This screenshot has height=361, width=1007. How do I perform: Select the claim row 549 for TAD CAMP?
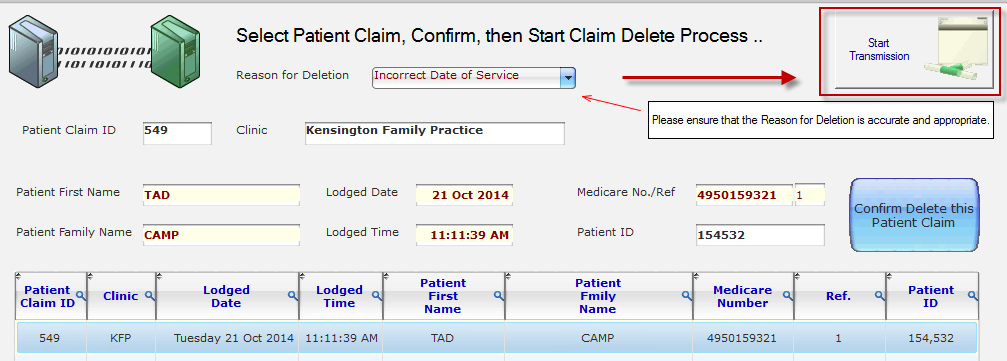pos(496,338)
